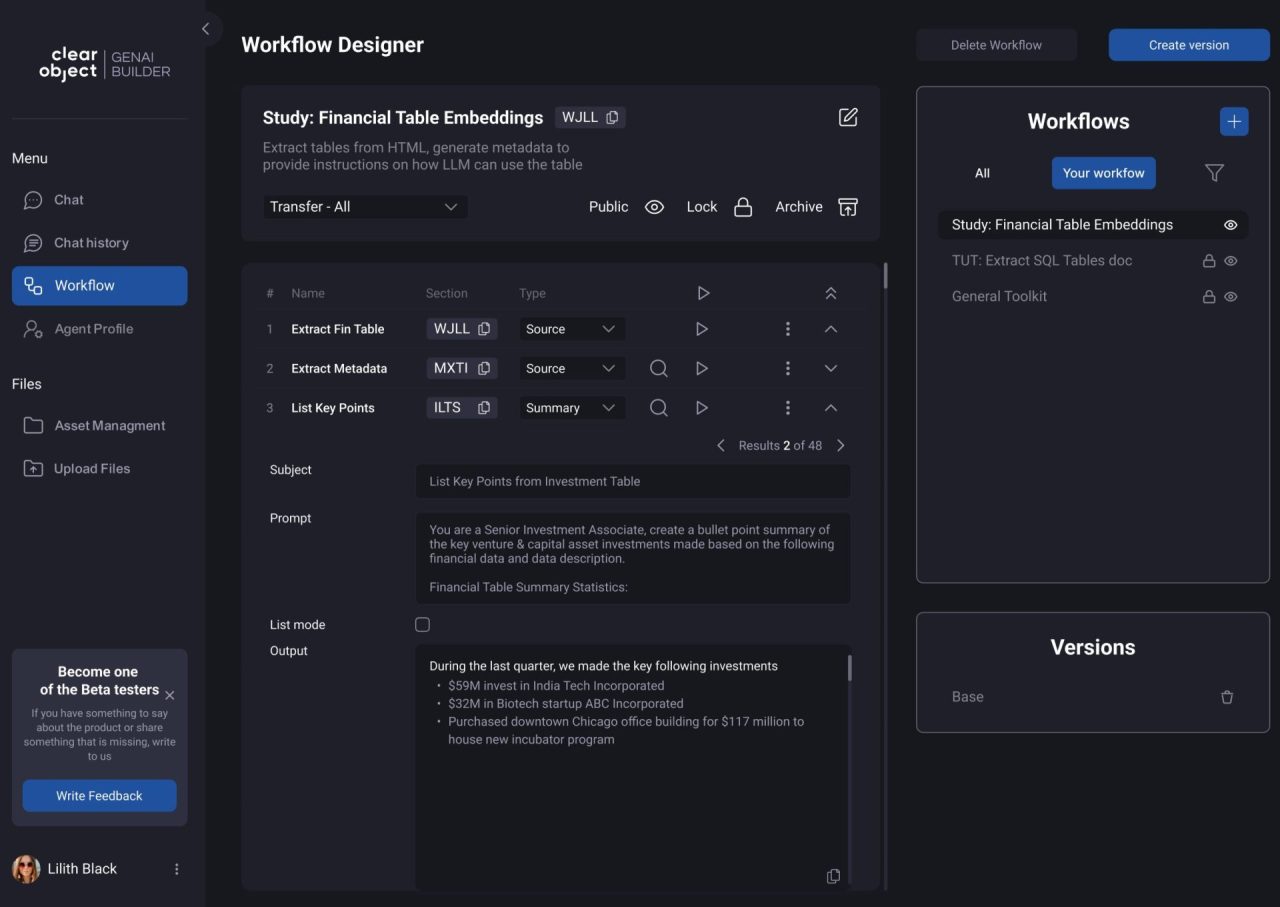This screenshot has width=1280, height=907.
Task: Open search for the List Key Points step
Action: click(x=658, y=407)
